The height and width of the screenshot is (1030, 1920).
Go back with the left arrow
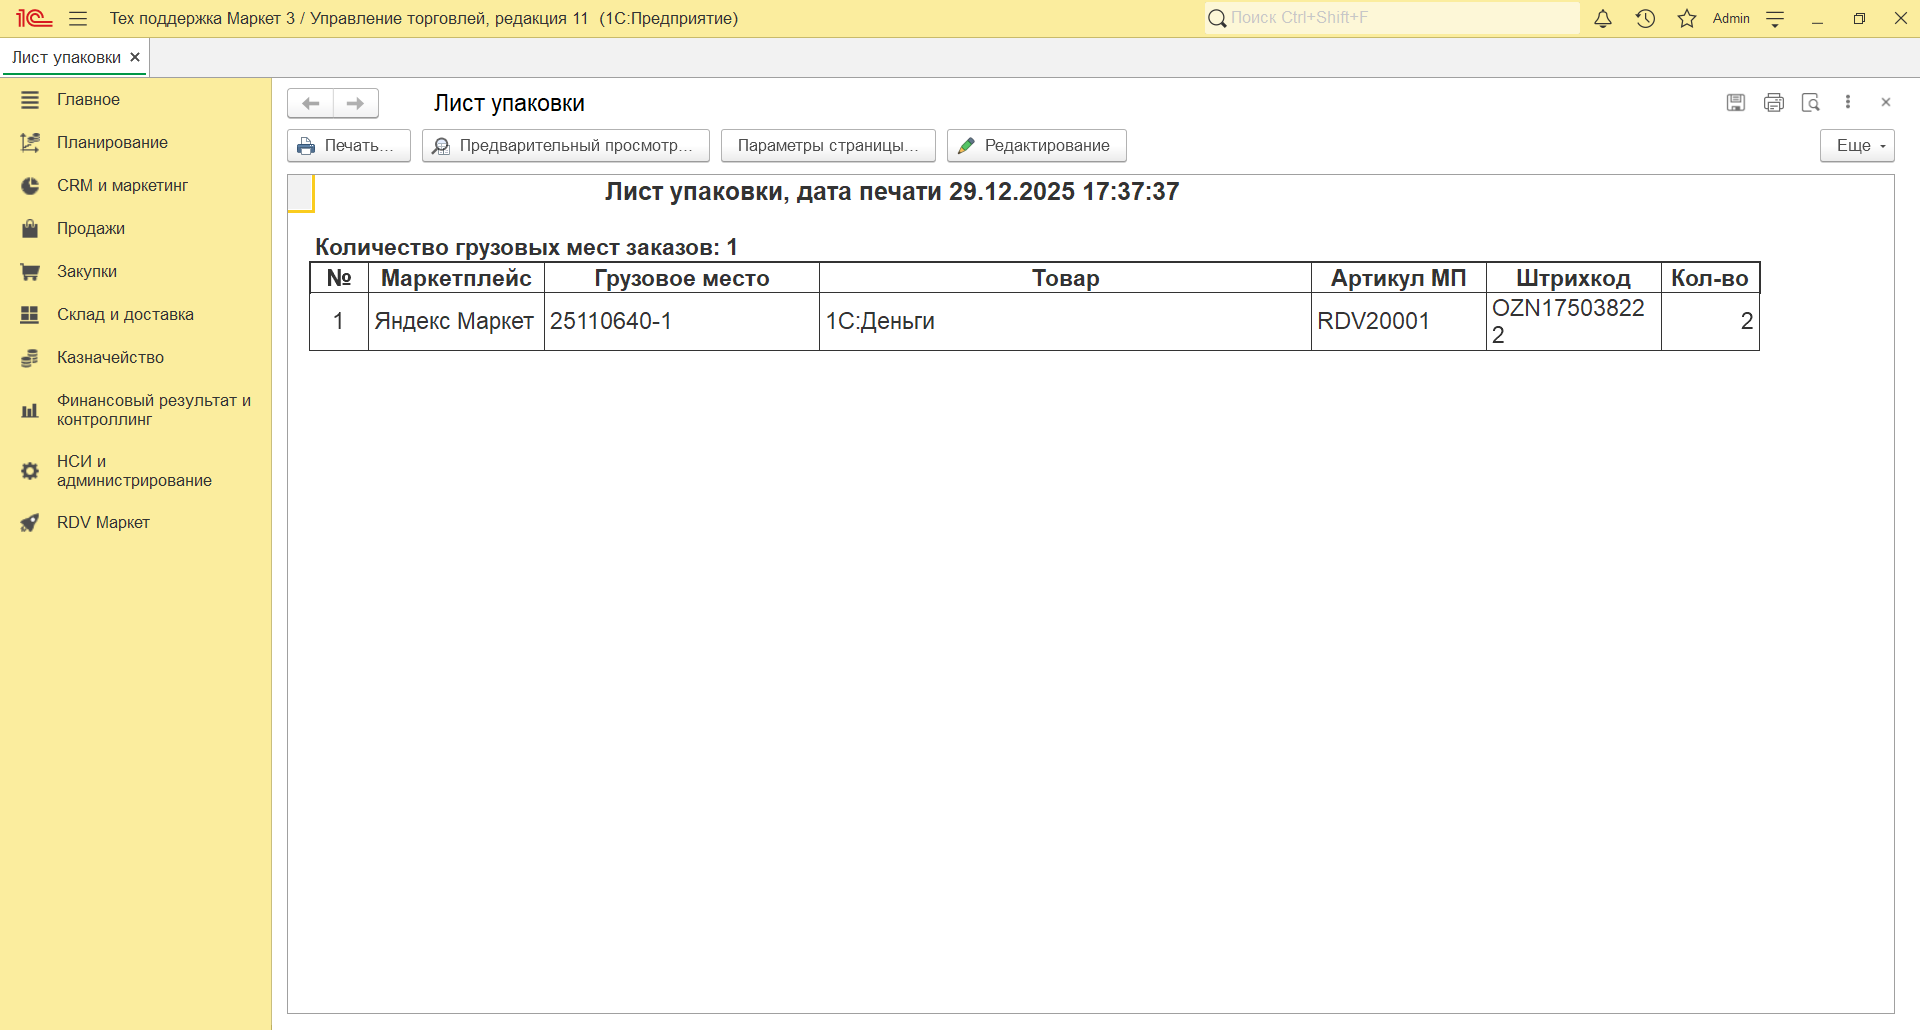[311, 103]
